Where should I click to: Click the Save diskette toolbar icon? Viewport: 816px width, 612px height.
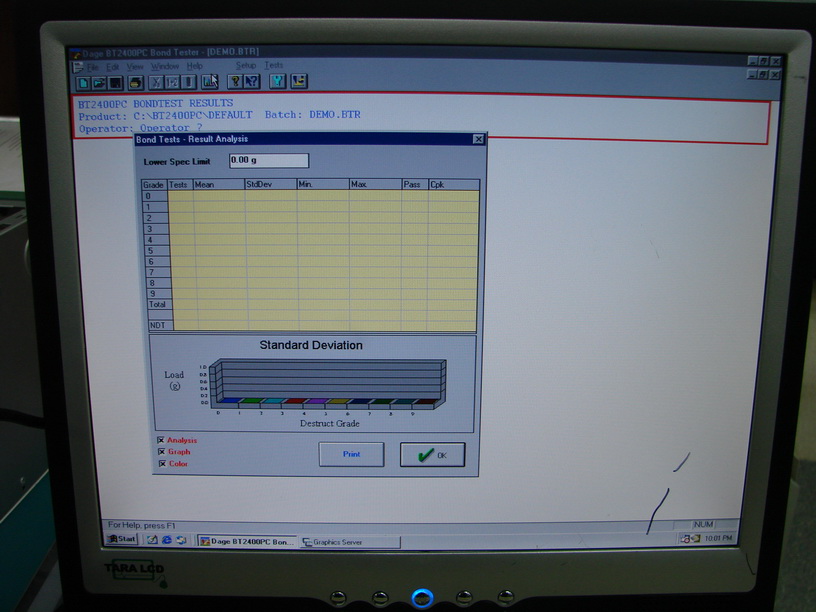[115, 83]
